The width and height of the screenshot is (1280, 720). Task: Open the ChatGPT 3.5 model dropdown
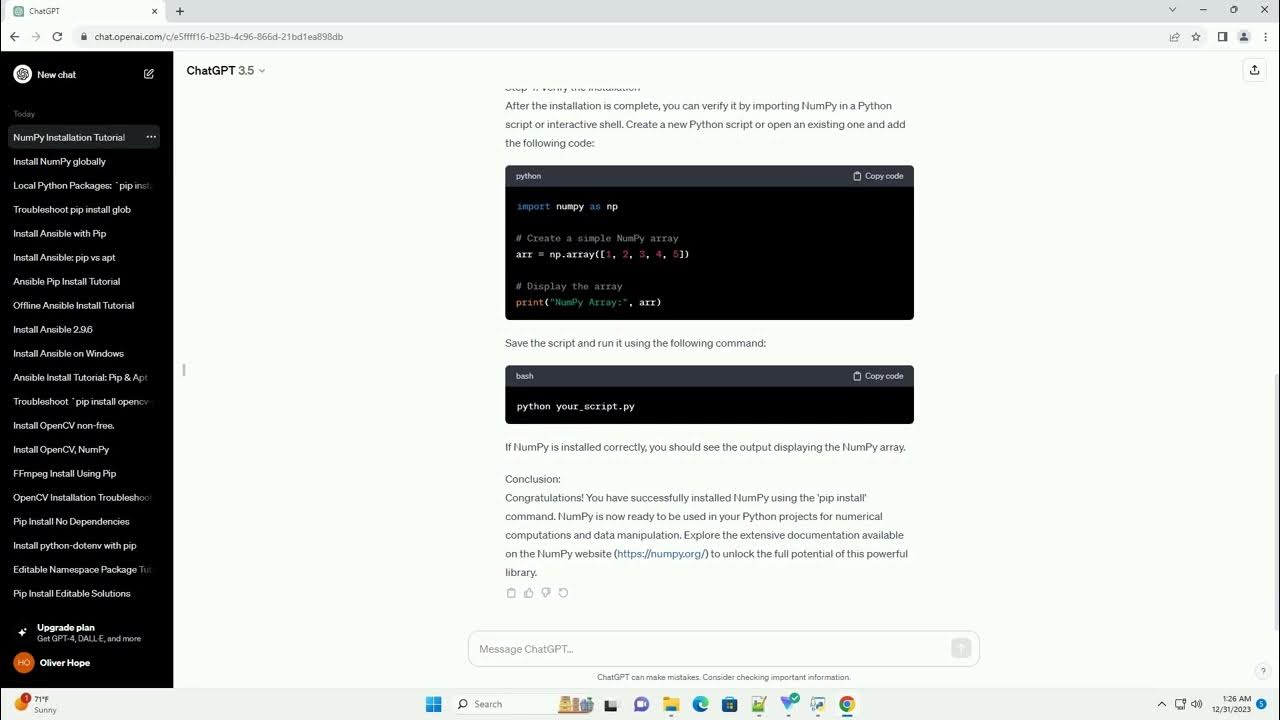point(226,70)
